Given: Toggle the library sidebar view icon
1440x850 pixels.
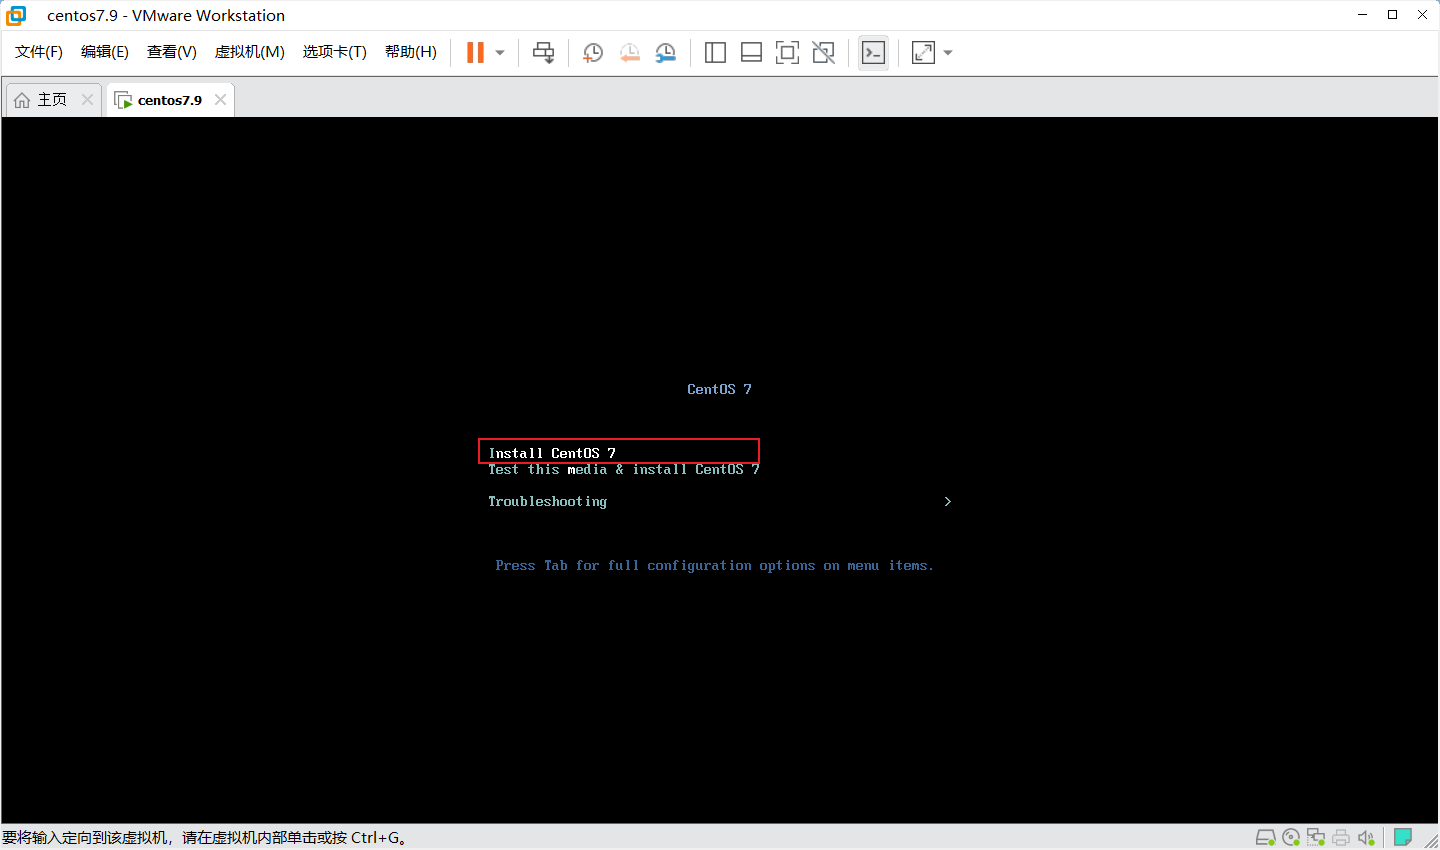Looking at the screenshot, I should 715,53.
